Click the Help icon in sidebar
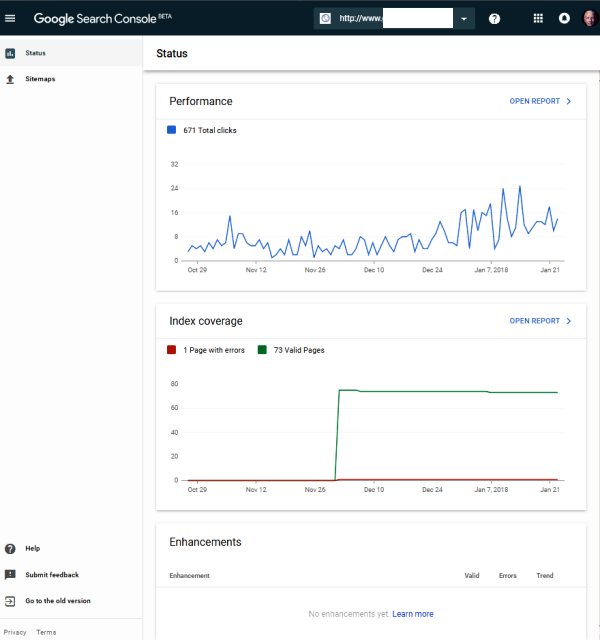The height and width of the screenshot is (640, 600). (x=10, y=549)
